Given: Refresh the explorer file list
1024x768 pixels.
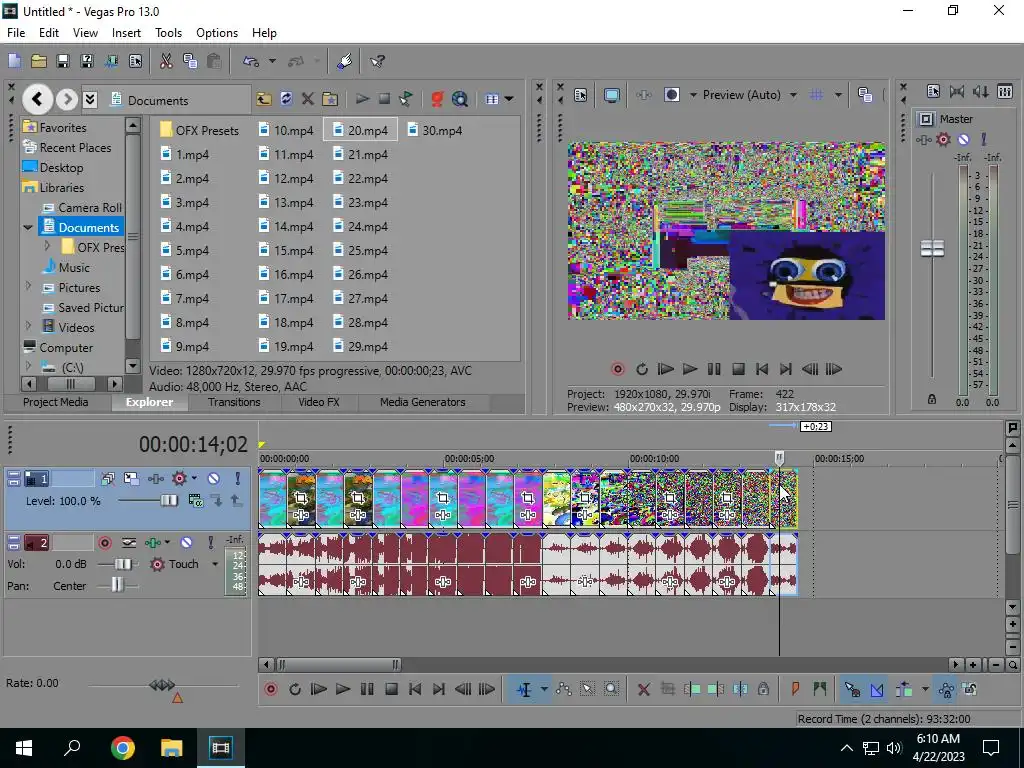Looking at the screenshot, I should (x=286, y=99).
